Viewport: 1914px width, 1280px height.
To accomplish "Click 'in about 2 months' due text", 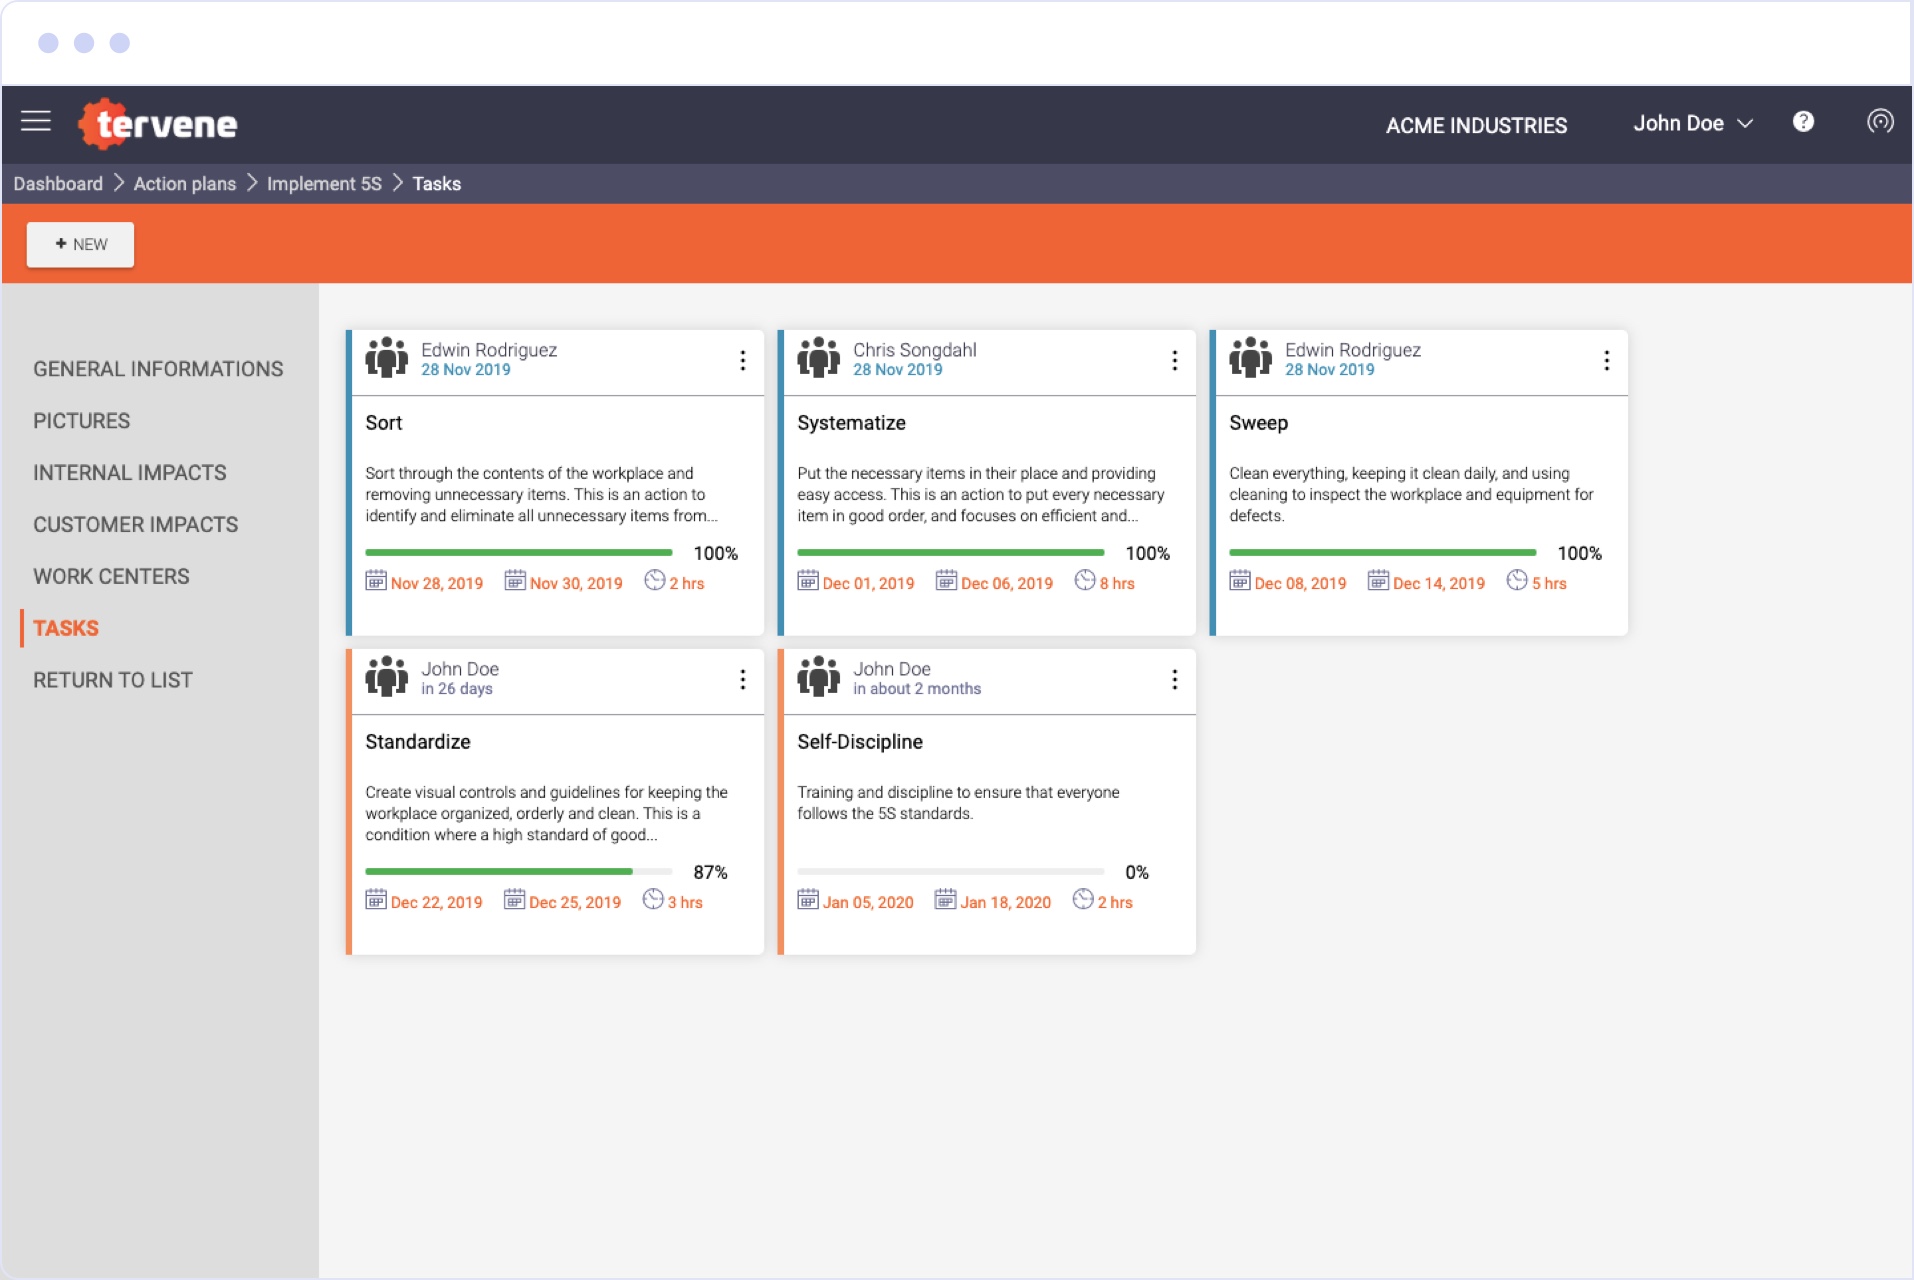I will [x=917, y=689].
